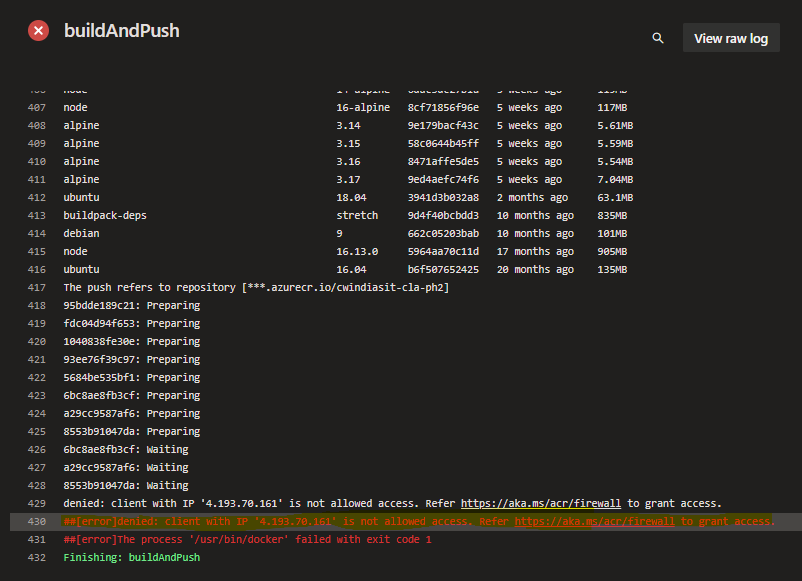Viewport: 802px width, 581px height.
Task: Click the buildpack-deps stretch image row
Action: point(345,215)
